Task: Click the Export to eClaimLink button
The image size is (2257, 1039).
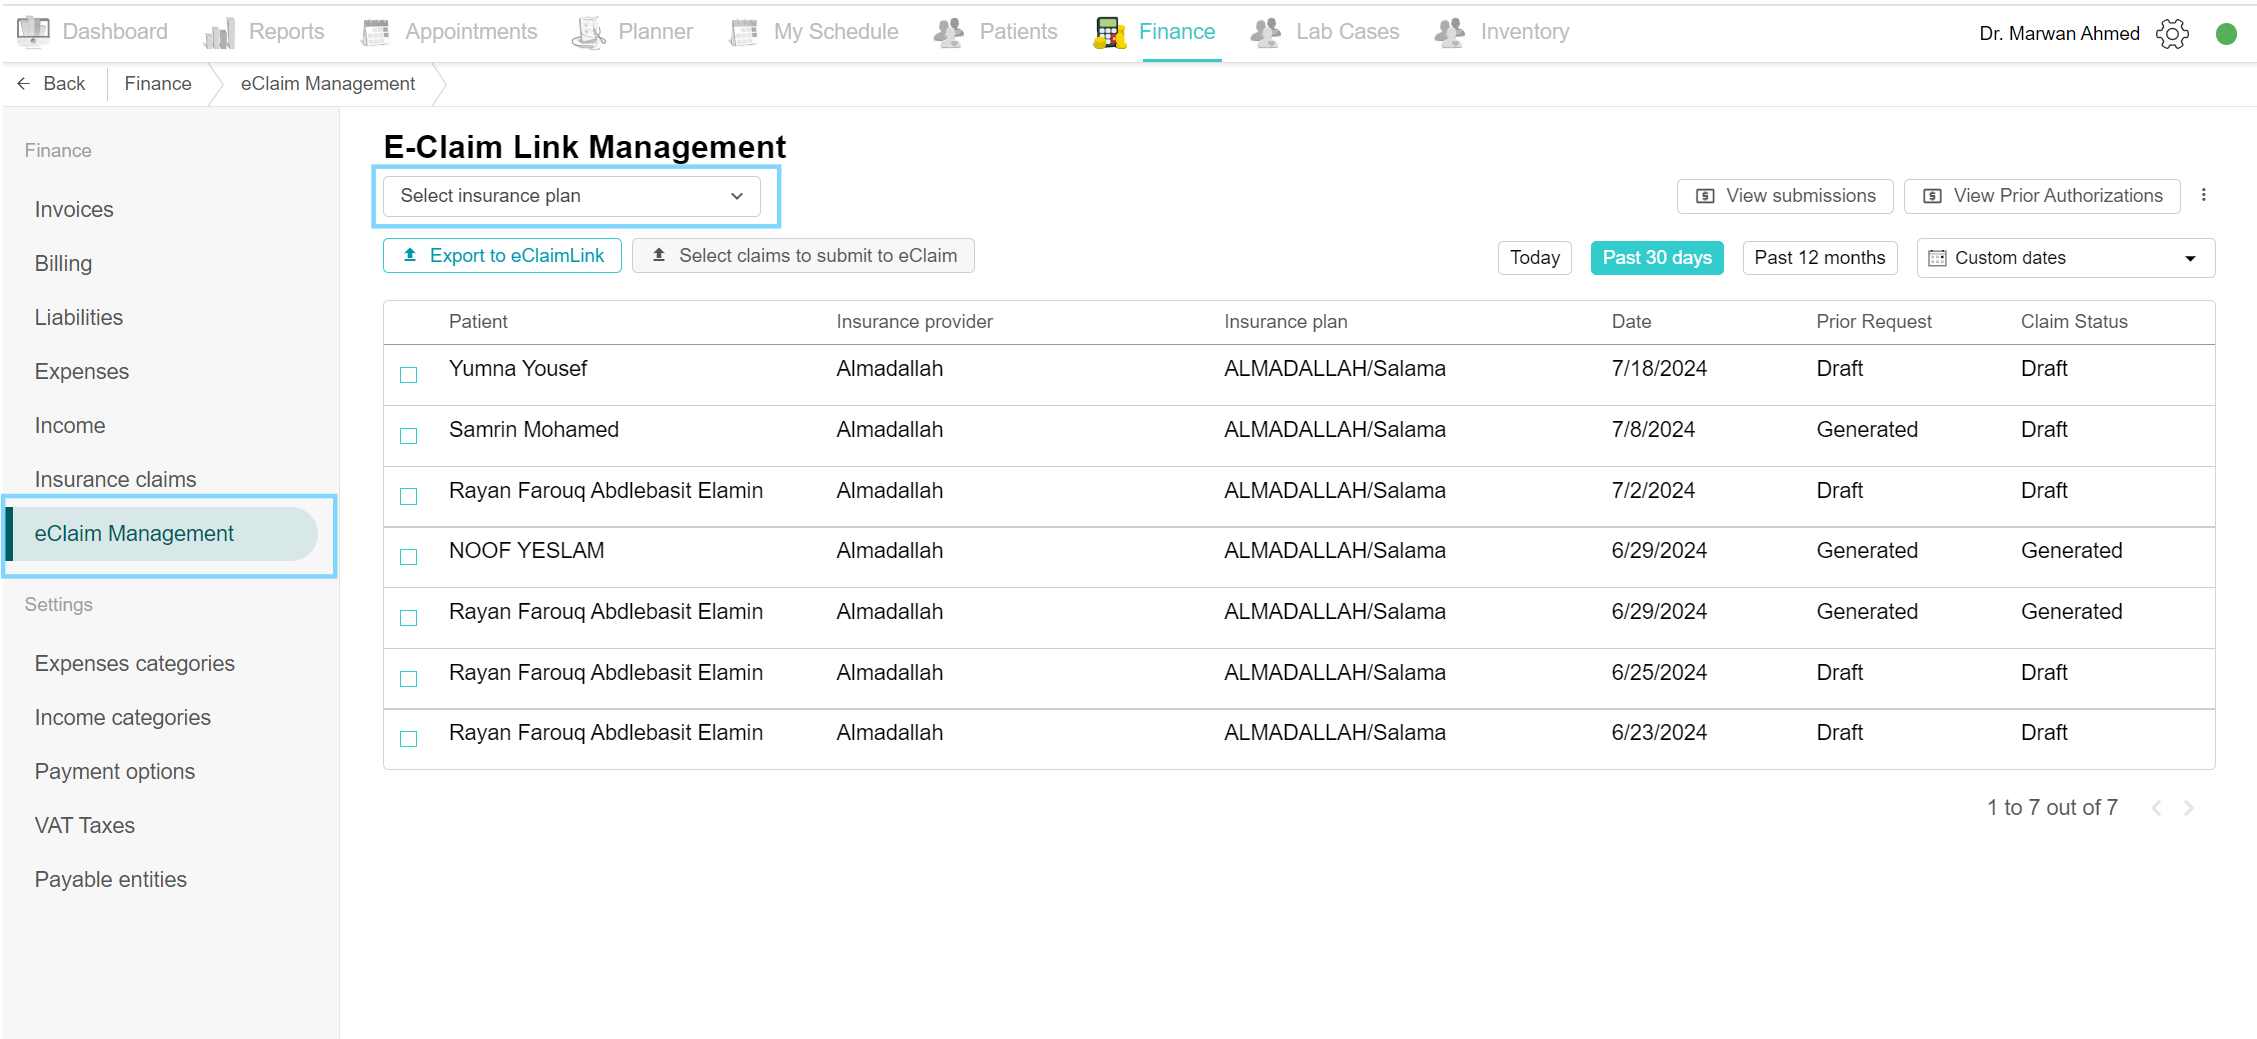Action: coord(502,256)
